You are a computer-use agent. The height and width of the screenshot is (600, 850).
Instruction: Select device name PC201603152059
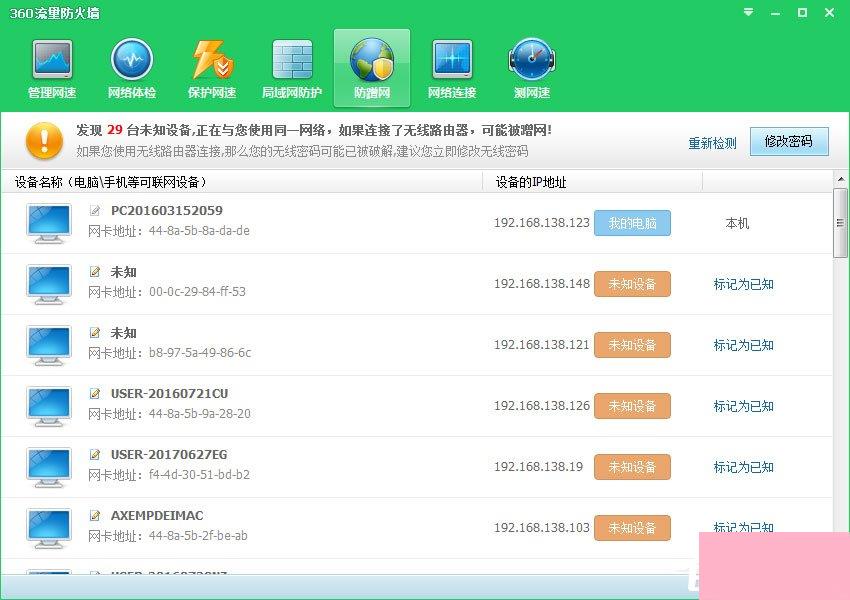tap(166, 210)
